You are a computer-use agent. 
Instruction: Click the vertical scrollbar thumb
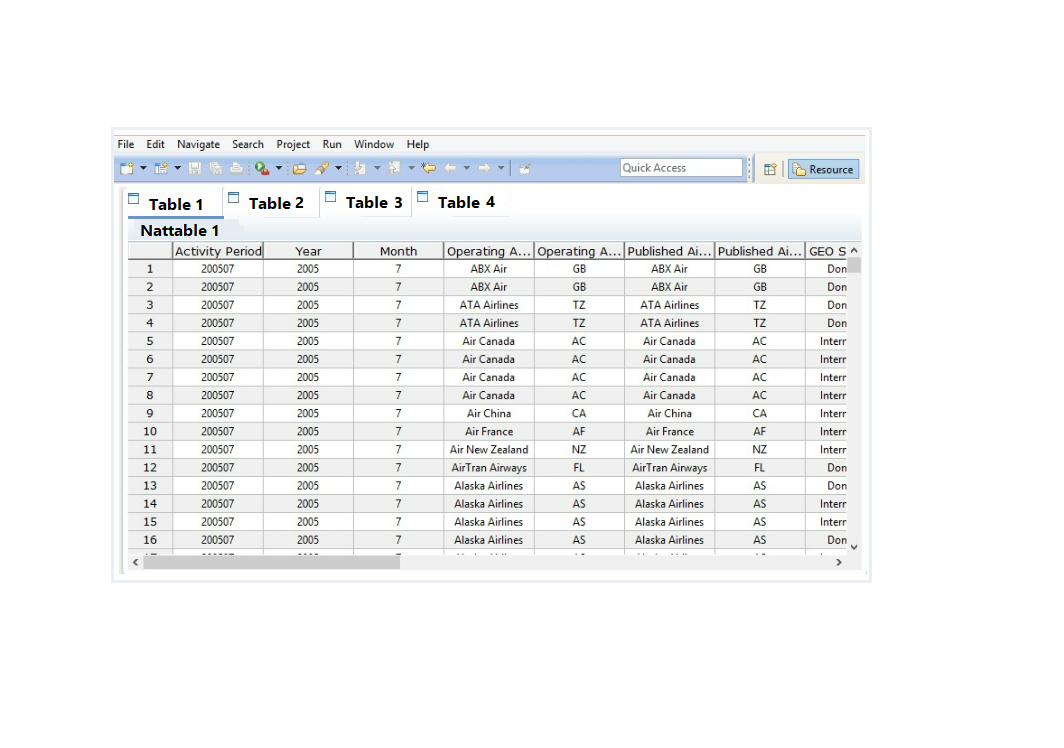[x=854, y=265]
